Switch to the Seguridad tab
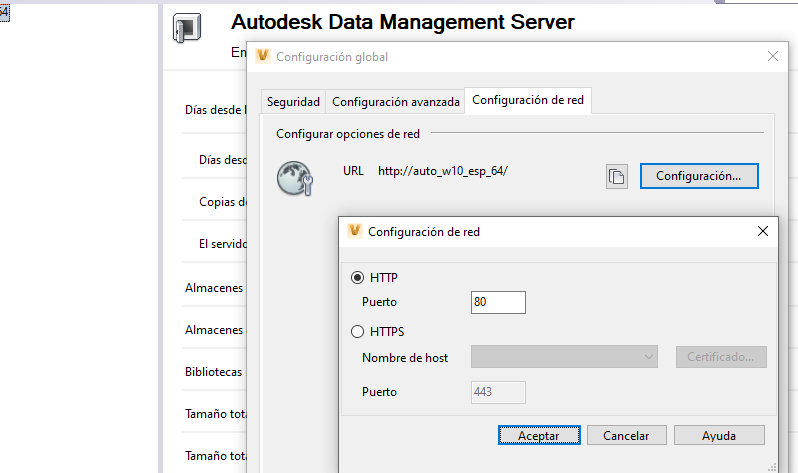798x473 pixels. [293, 102]
